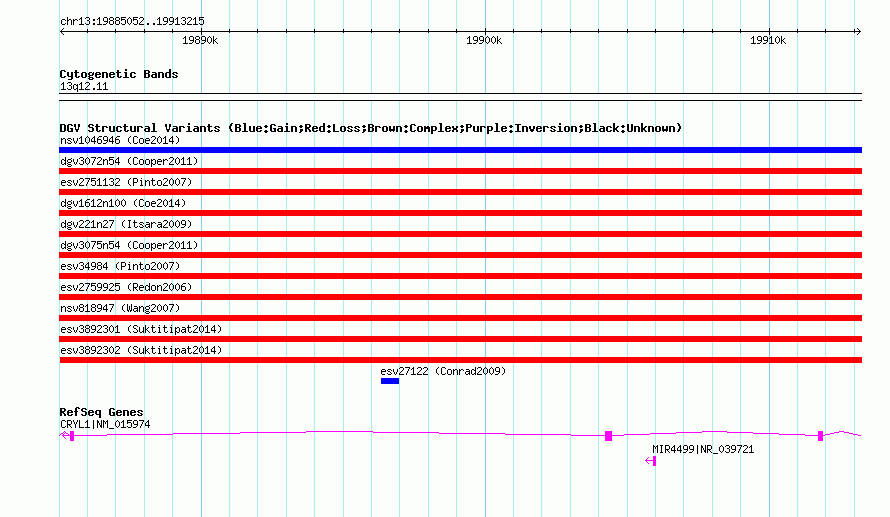890x517 pixels.
Task: Select the CRYL1 exon near MIR4499
Action: coord(608,436)
